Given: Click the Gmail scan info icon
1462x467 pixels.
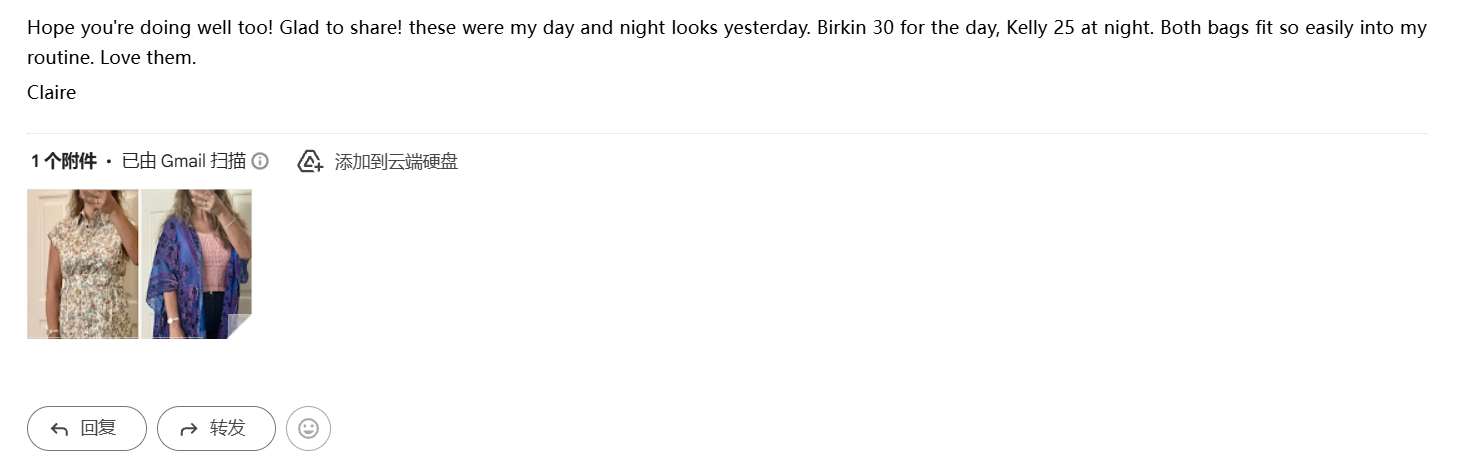Looking at the screenshot, I should 260,161.
